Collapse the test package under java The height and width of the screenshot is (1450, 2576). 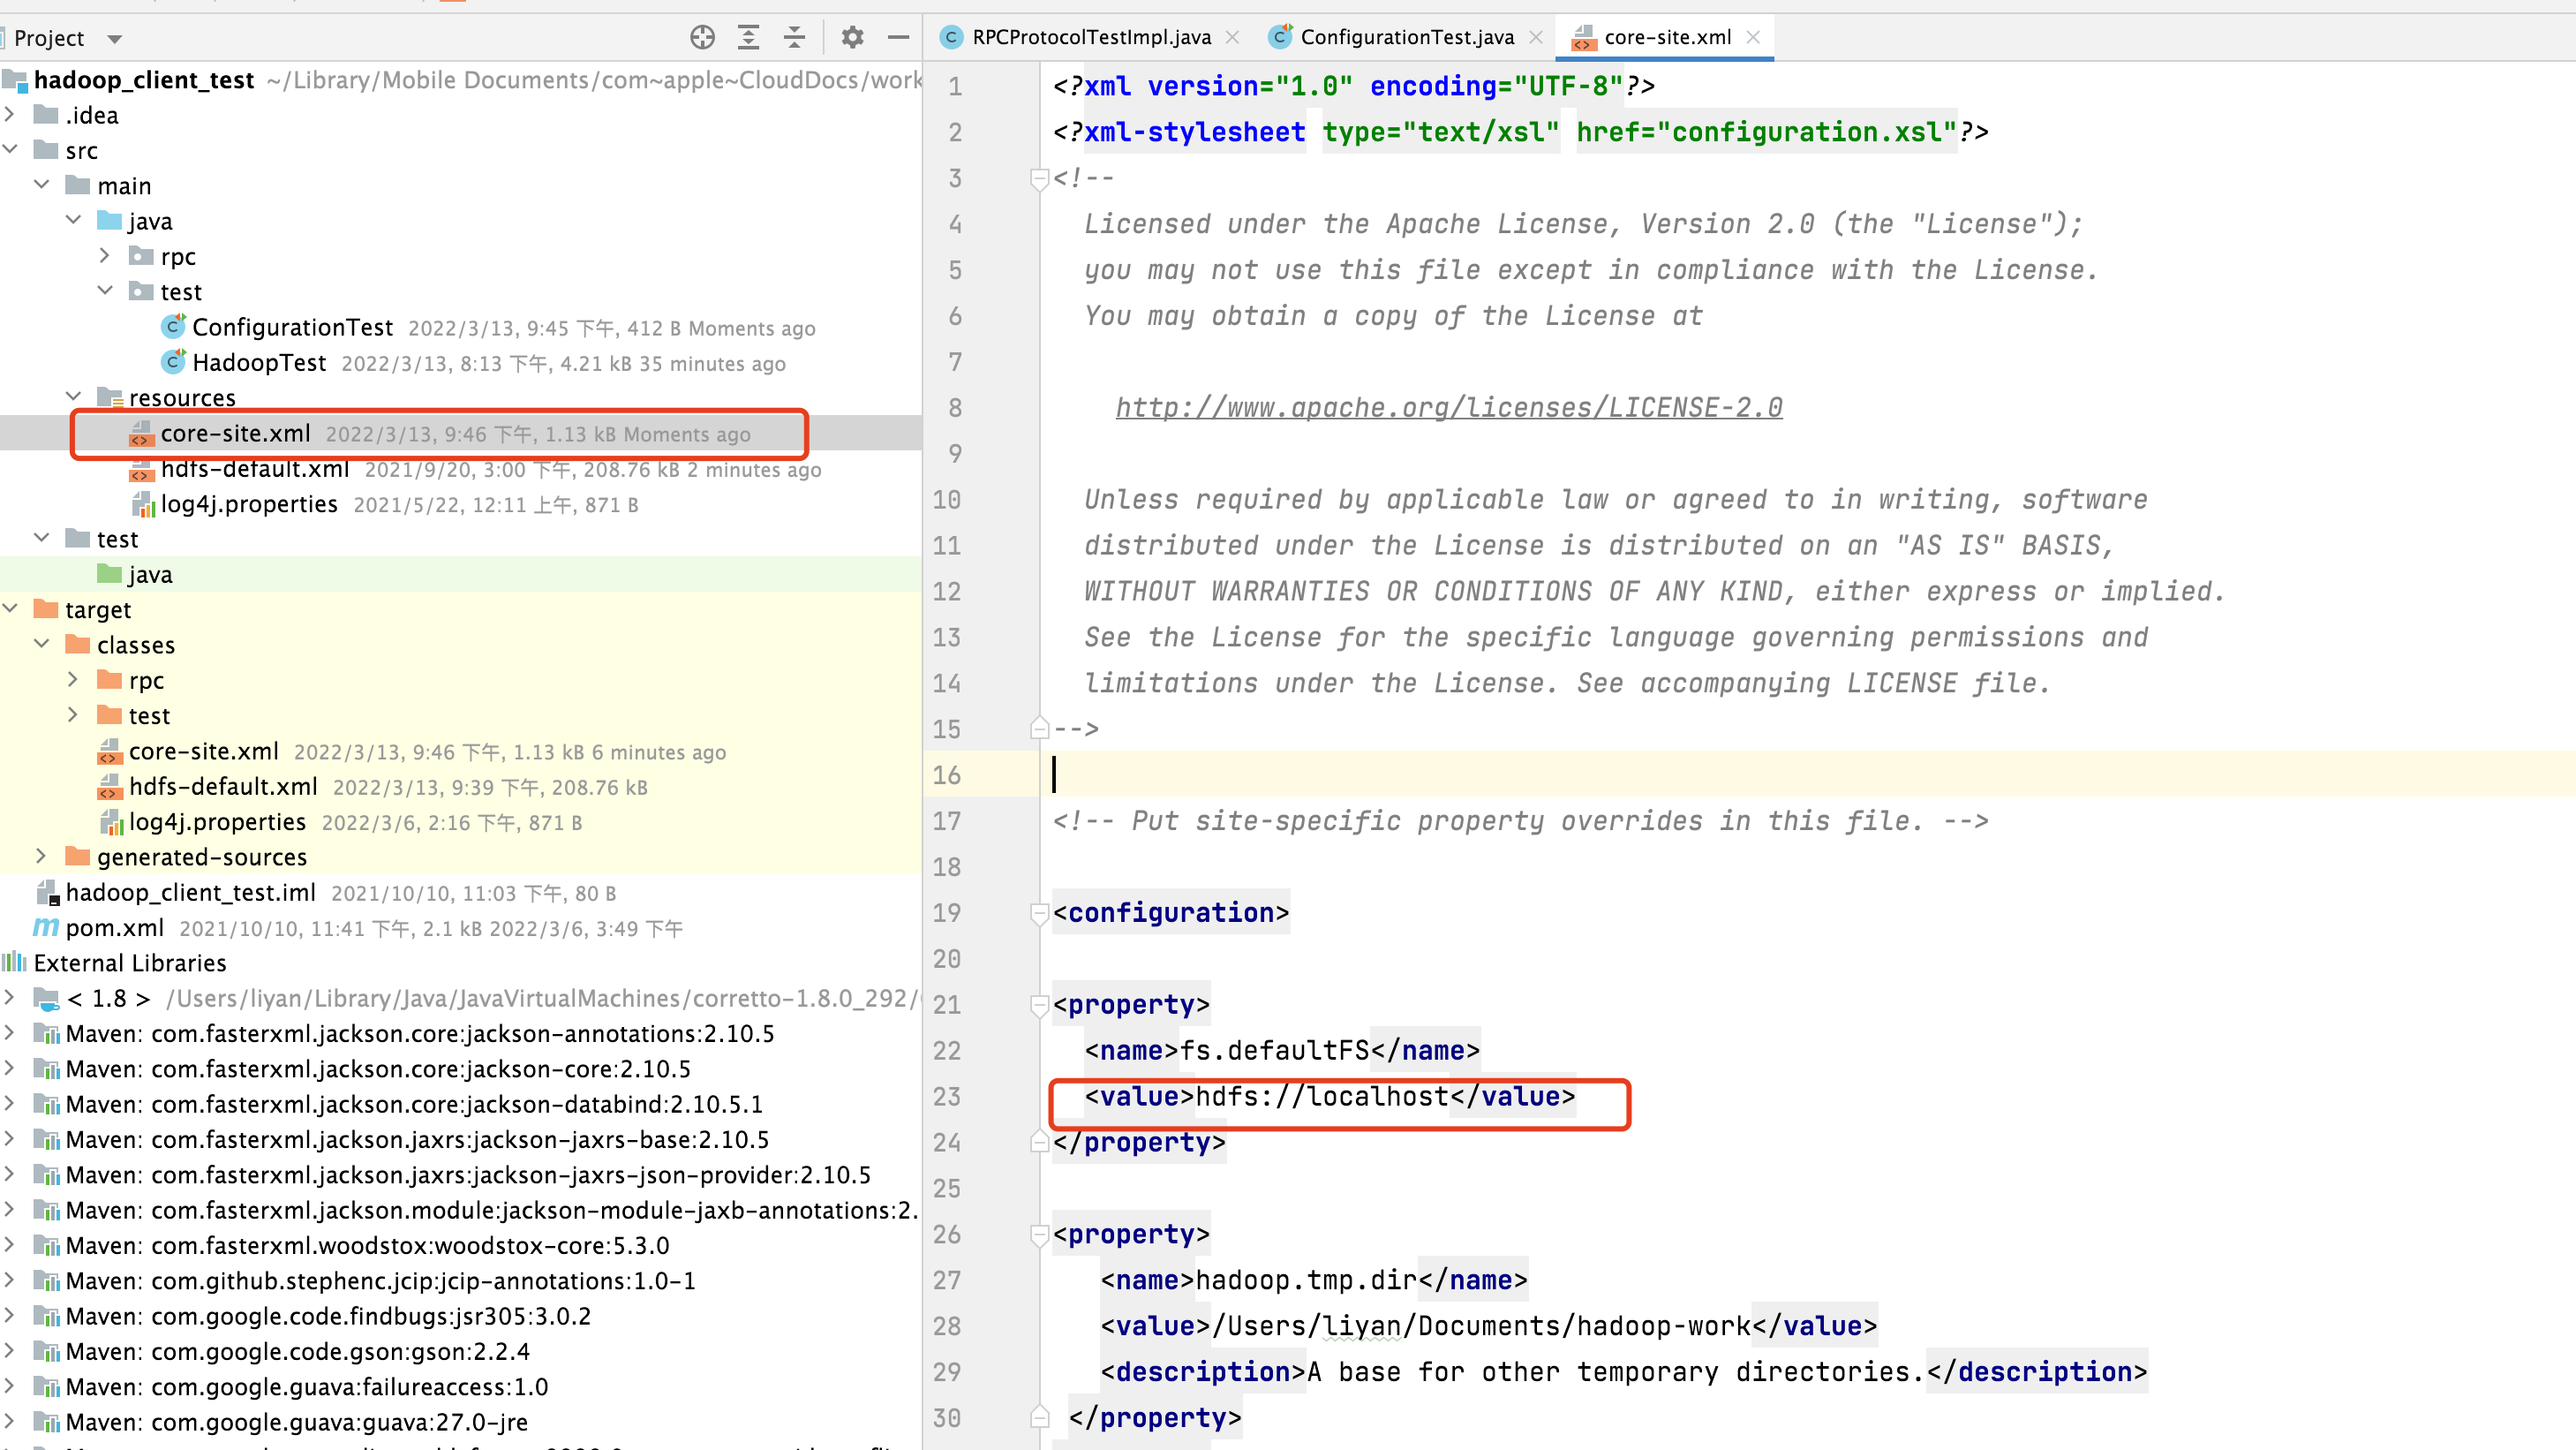coord(105,291)
